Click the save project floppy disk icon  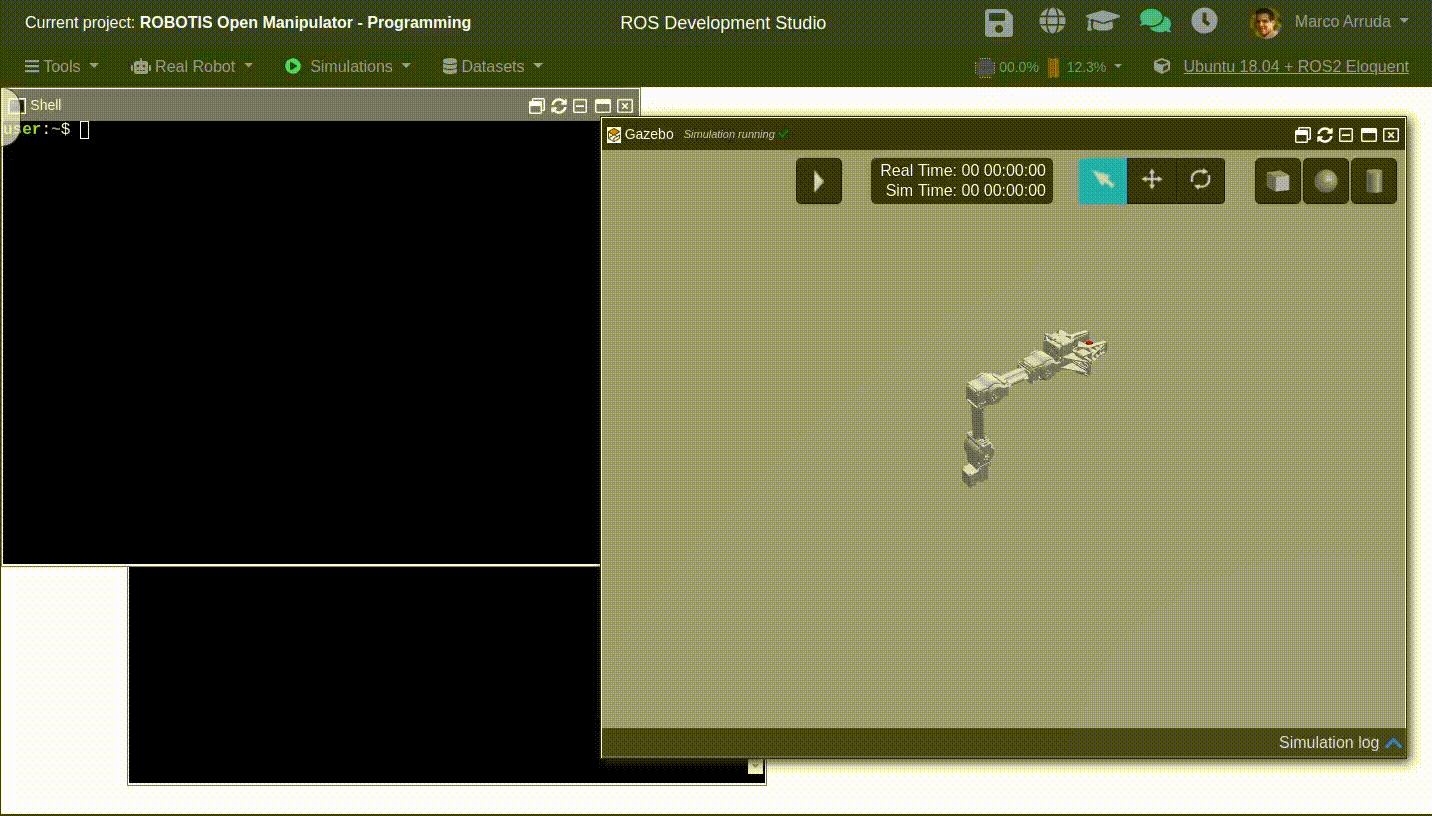(x=998, y=22)
